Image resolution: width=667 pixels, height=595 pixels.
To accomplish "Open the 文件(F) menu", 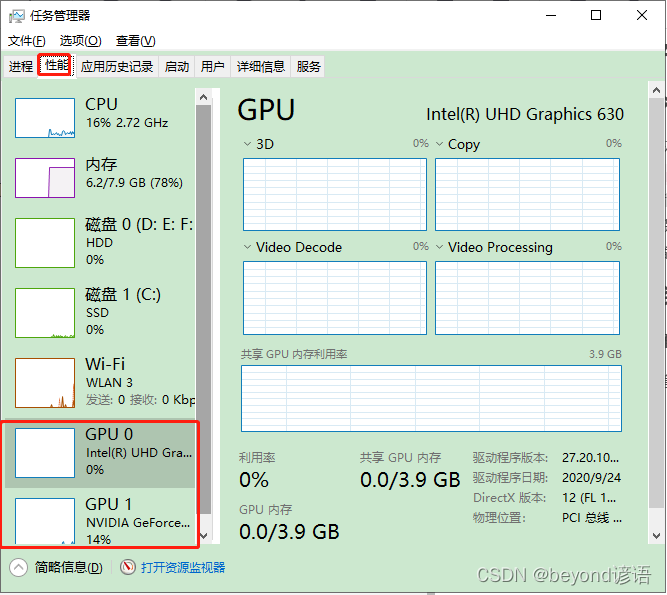I will pos(27,41).
